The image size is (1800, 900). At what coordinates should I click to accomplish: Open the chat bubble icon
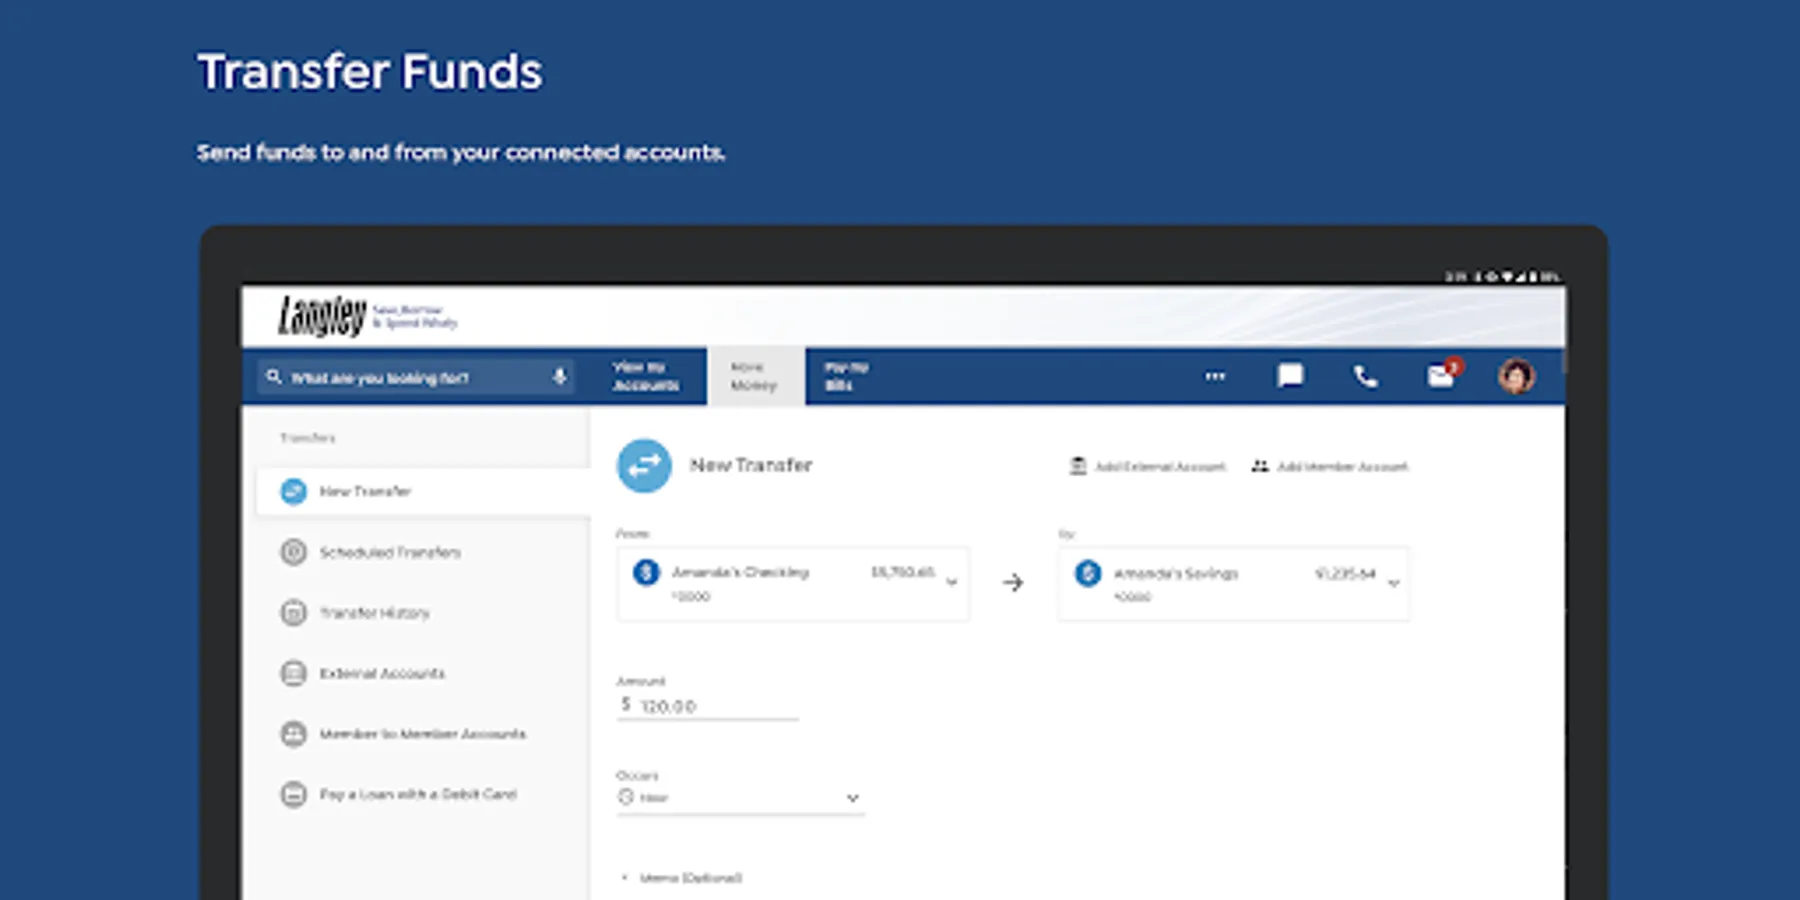(x=1290, y=376)
